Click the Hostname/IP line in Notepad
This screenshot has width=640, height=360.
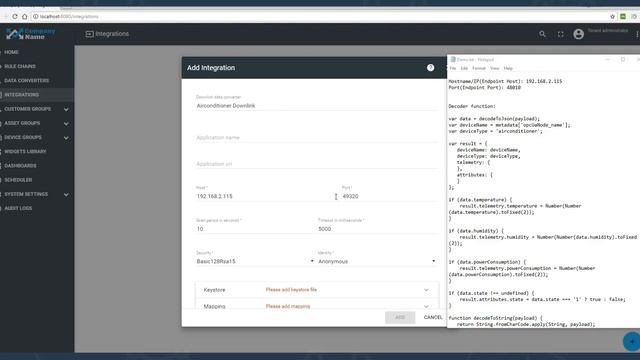tap(505, 81)
